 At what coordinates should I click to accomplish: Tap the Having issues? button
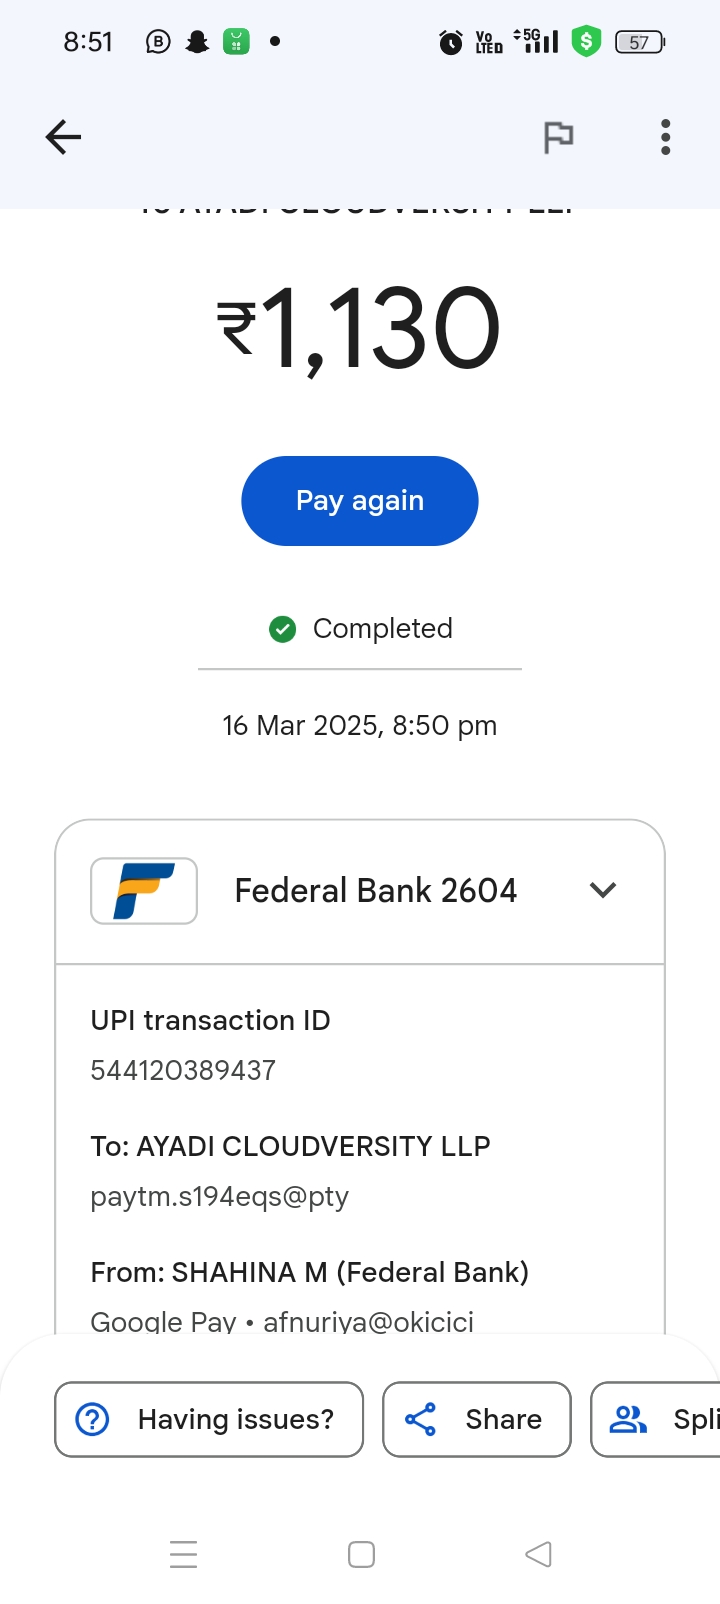point(209,1419)
